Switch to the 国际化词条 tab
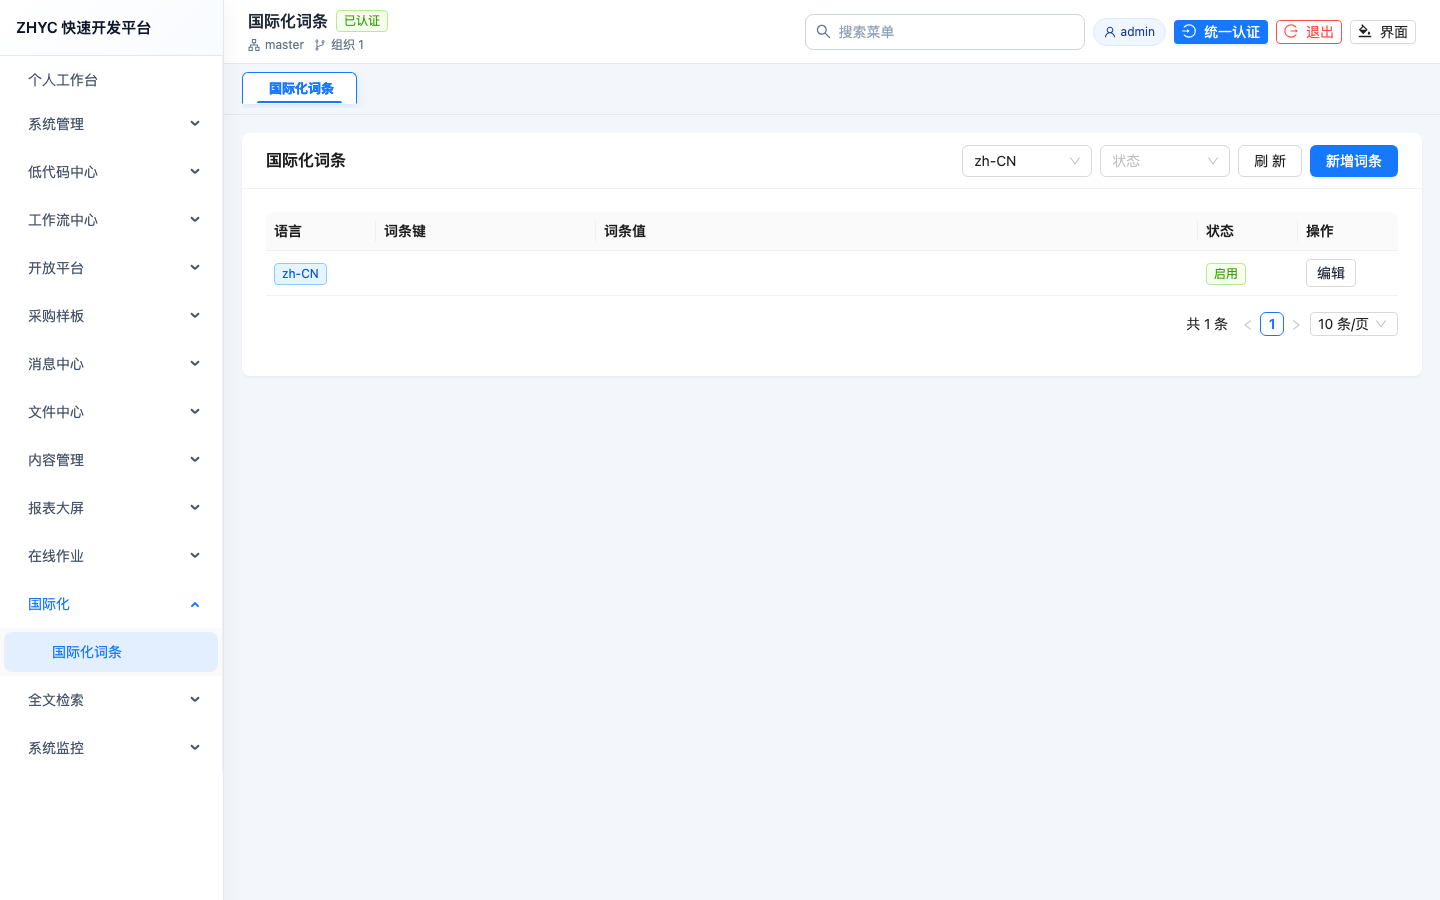Screen dimensions: 1440x900 pos(300,88)
